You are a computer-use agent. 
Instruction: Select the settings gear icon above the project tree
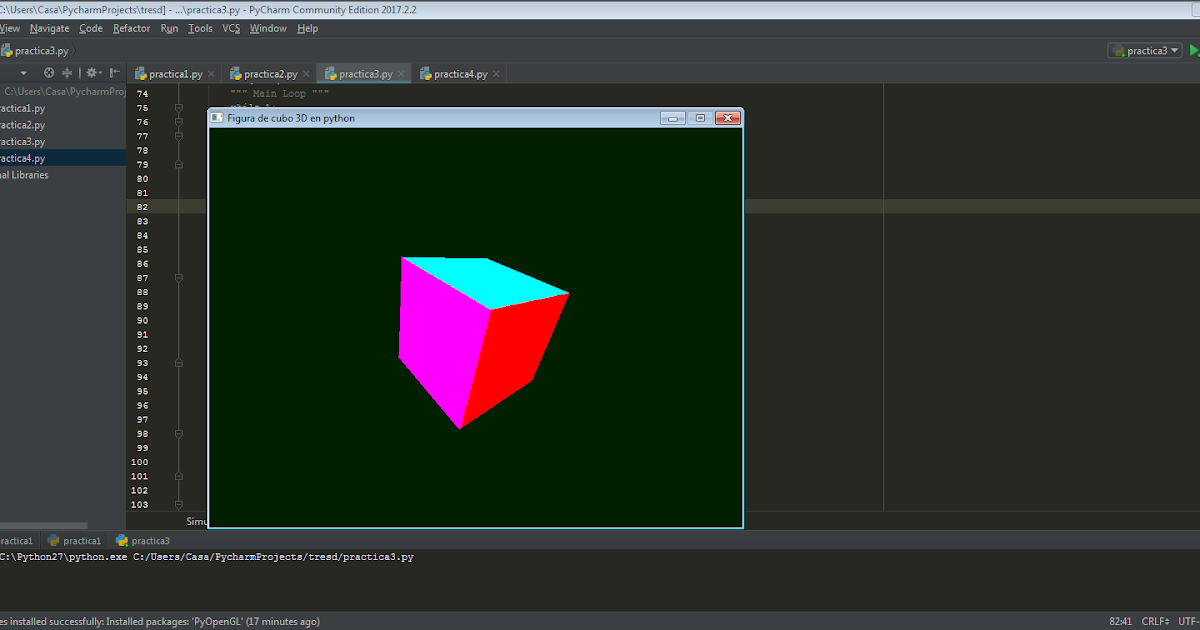(x=92, y=72)
